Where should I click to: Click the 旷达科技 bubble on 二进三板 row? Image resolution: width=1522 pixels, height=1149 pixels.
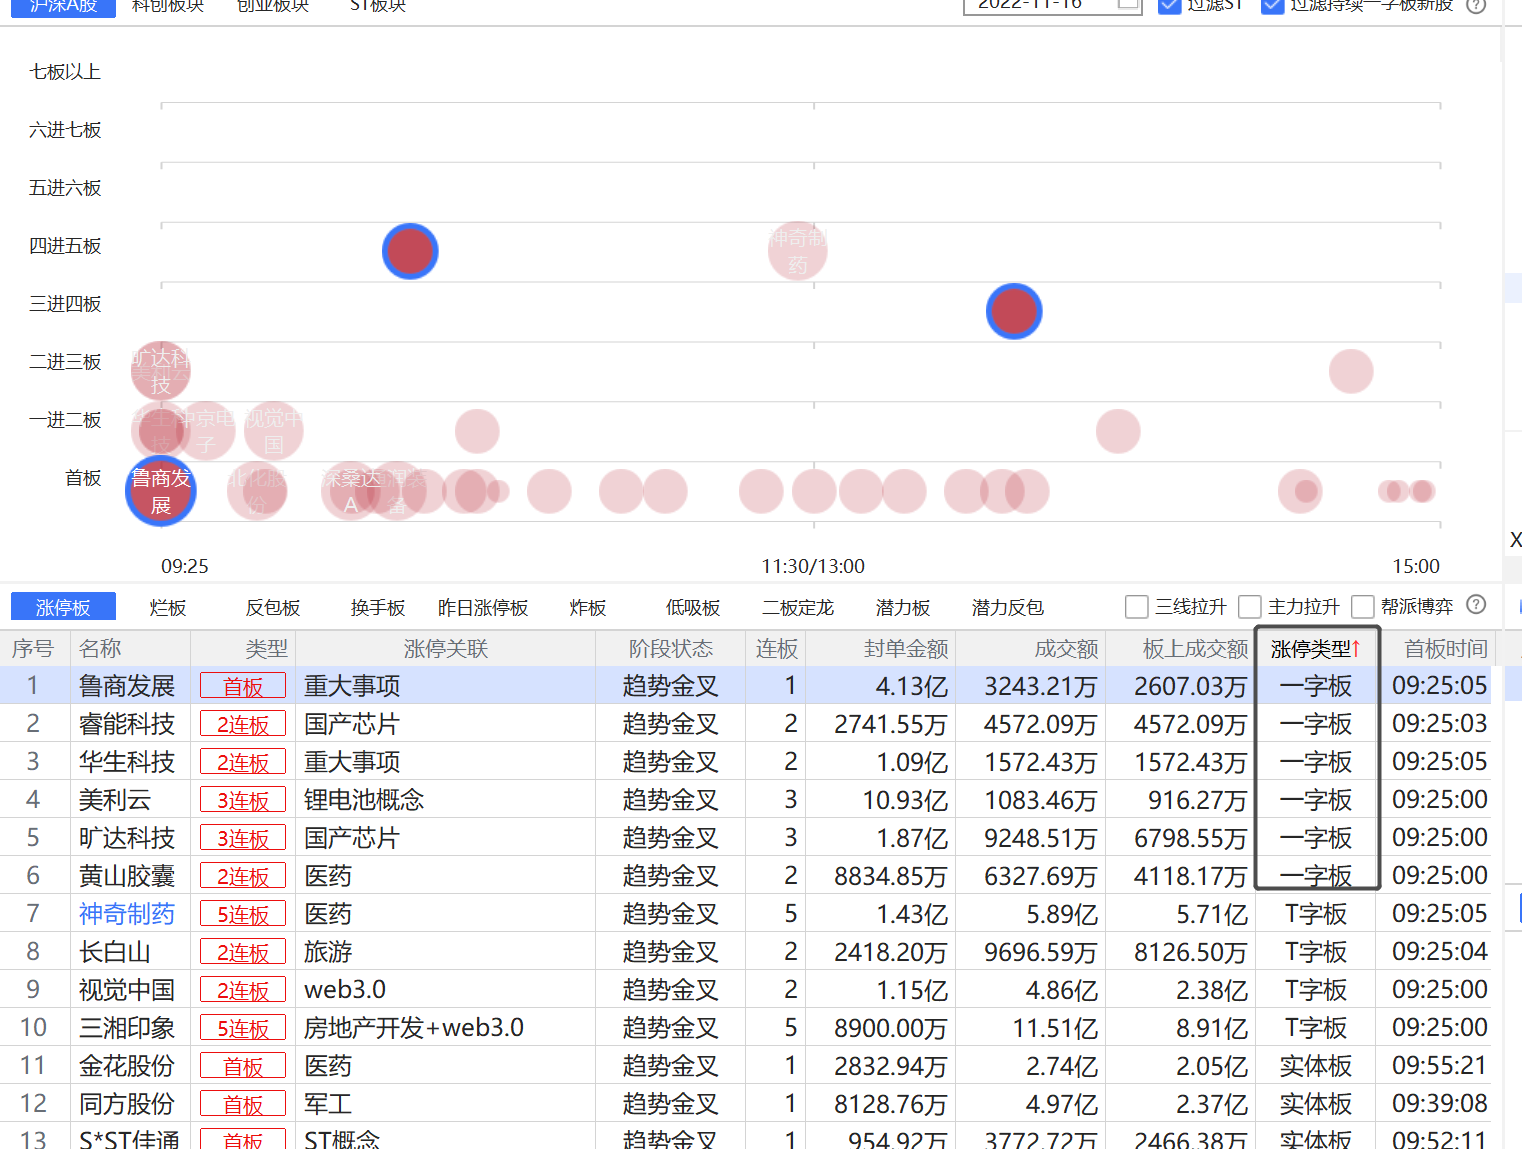pos(161,370)
